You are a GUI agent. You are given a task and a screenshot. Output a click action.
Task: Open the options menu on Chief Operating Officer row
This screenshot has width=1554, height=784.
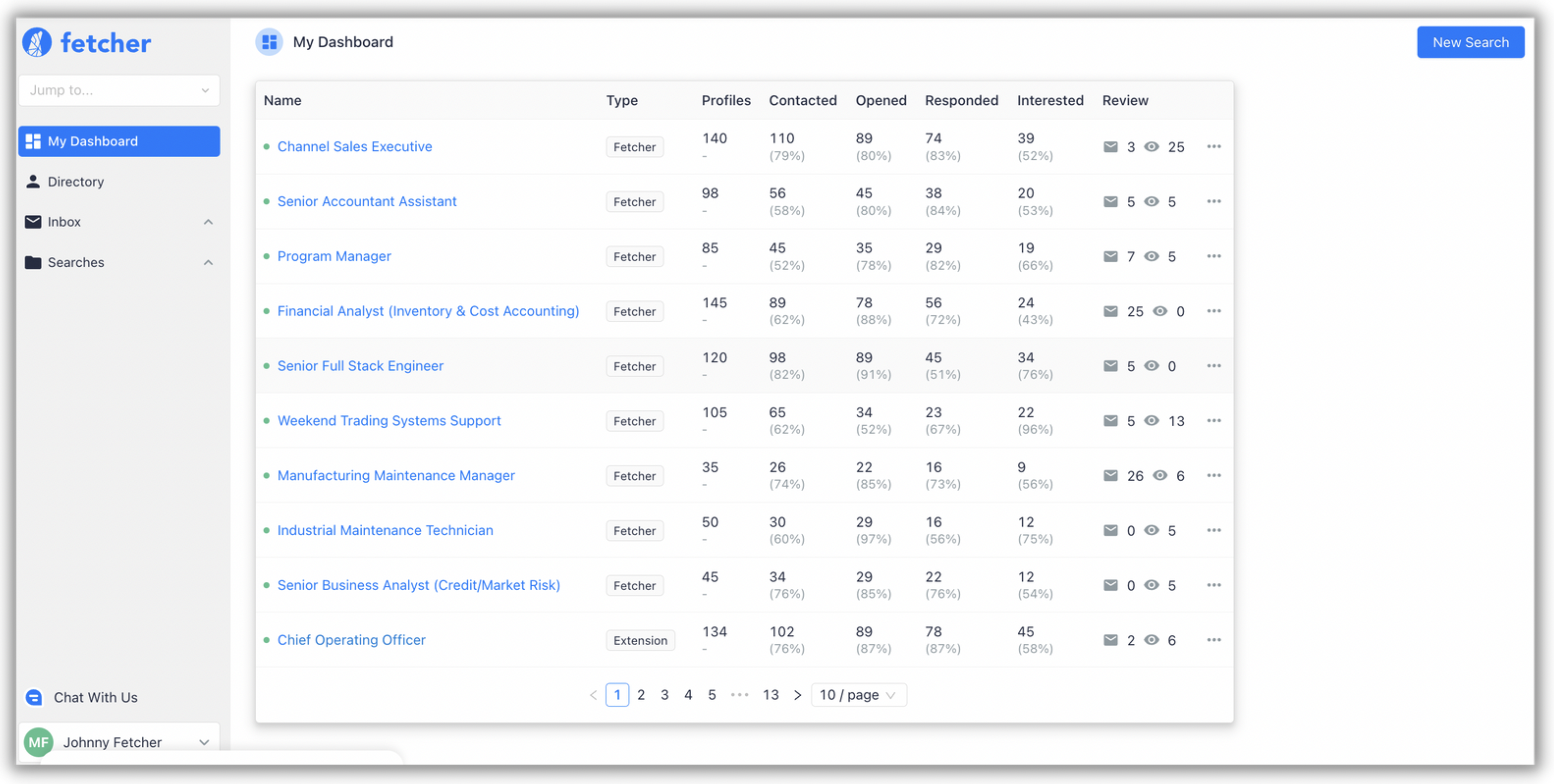pyautogui.click(x=1216, y=640)
